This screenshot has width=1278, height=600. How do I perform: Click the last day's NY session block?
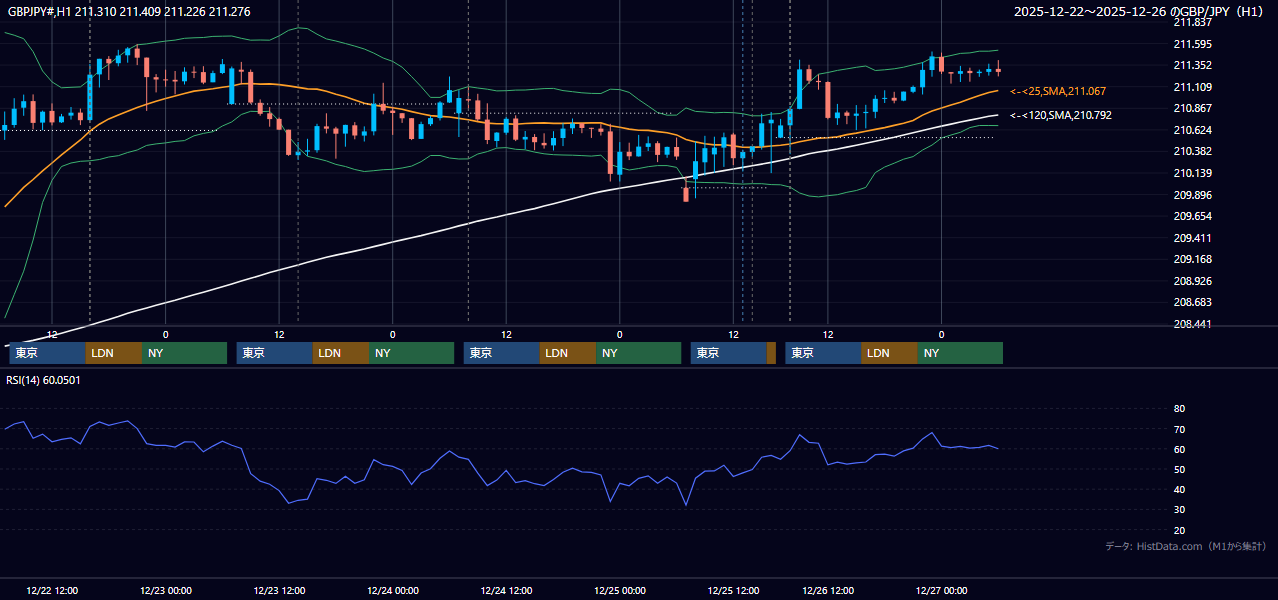[960, 353]
